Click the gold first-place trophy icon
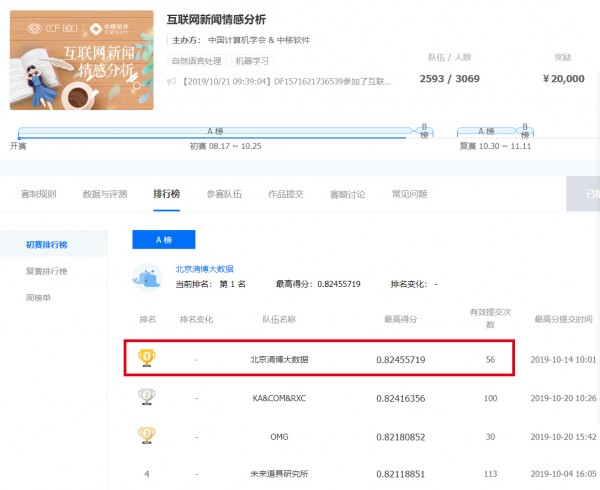The height and width of the screenshot is (490, 600). coord(147,358)
